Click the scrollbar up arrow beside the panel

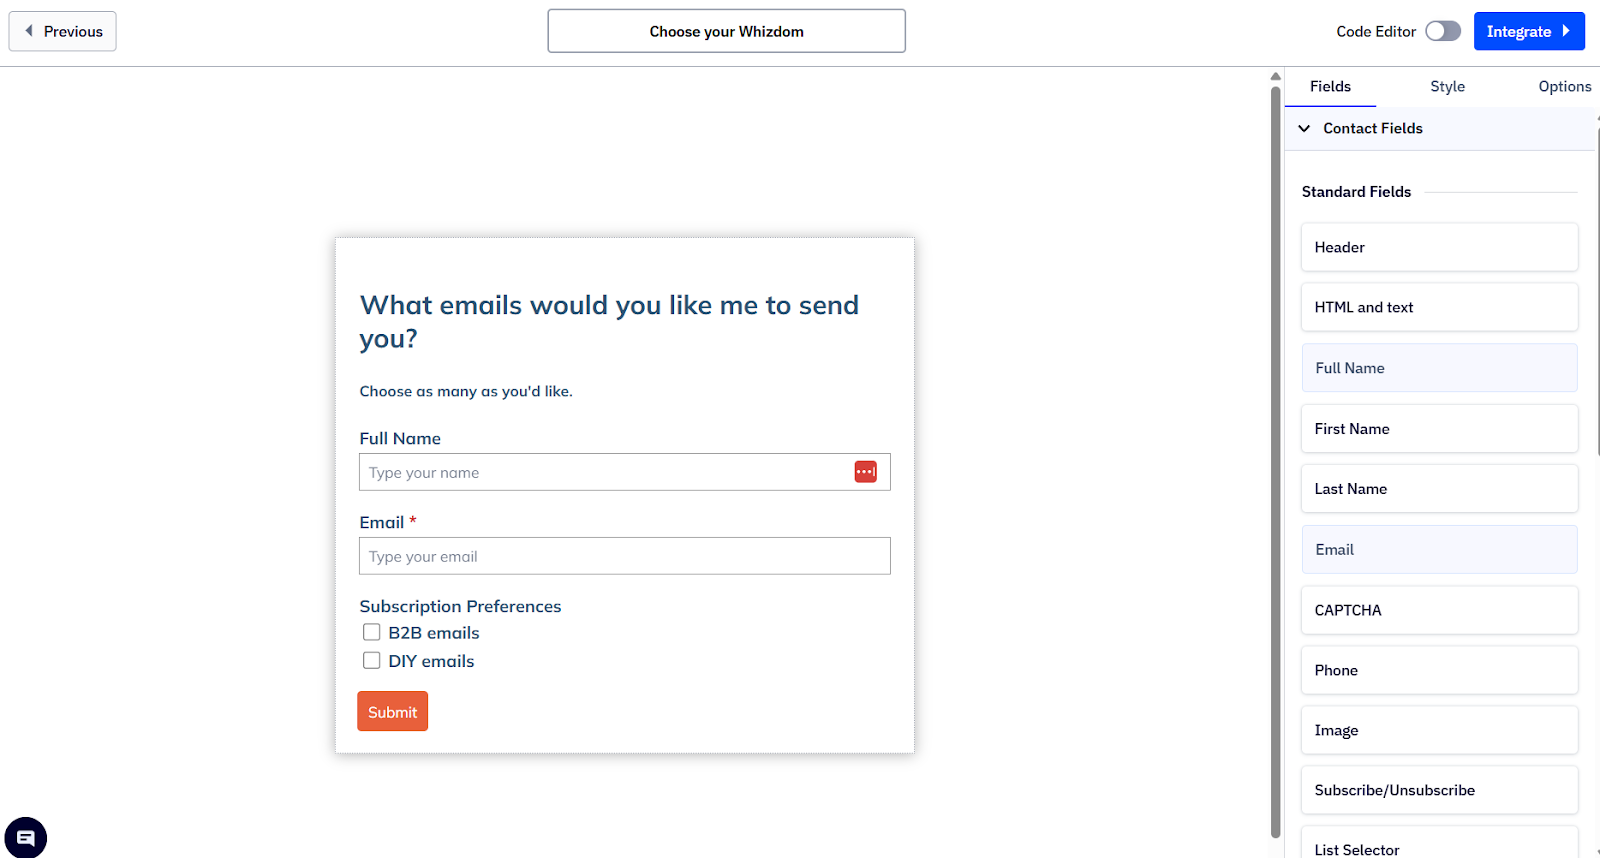pyautogui.click(x=1275, y=75)
